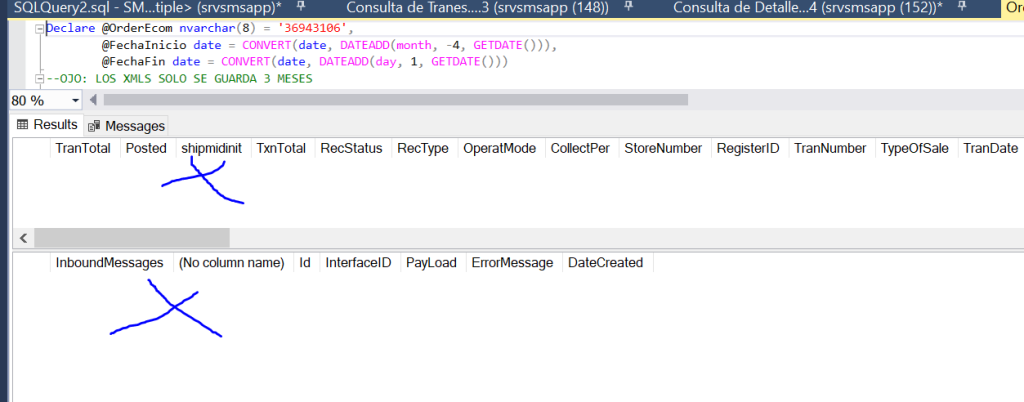The height and width of the screenshot is (402, 1024).
Task: Select the shipmidinit column header
Action: coord(214,148)
